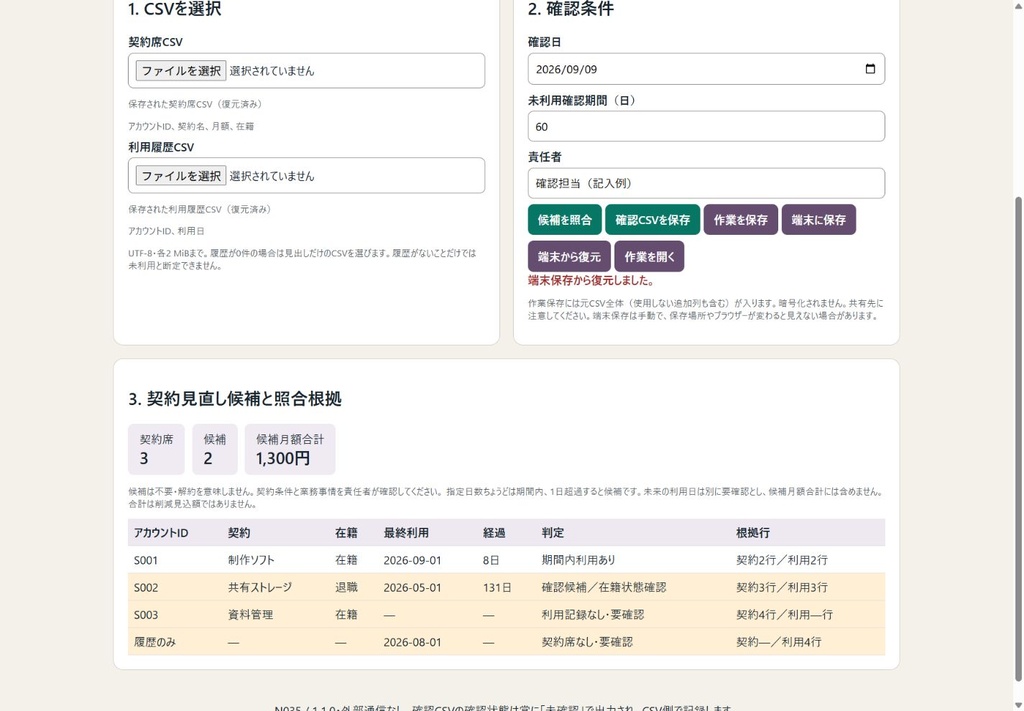Select the S003 account cell

point(146,615)
